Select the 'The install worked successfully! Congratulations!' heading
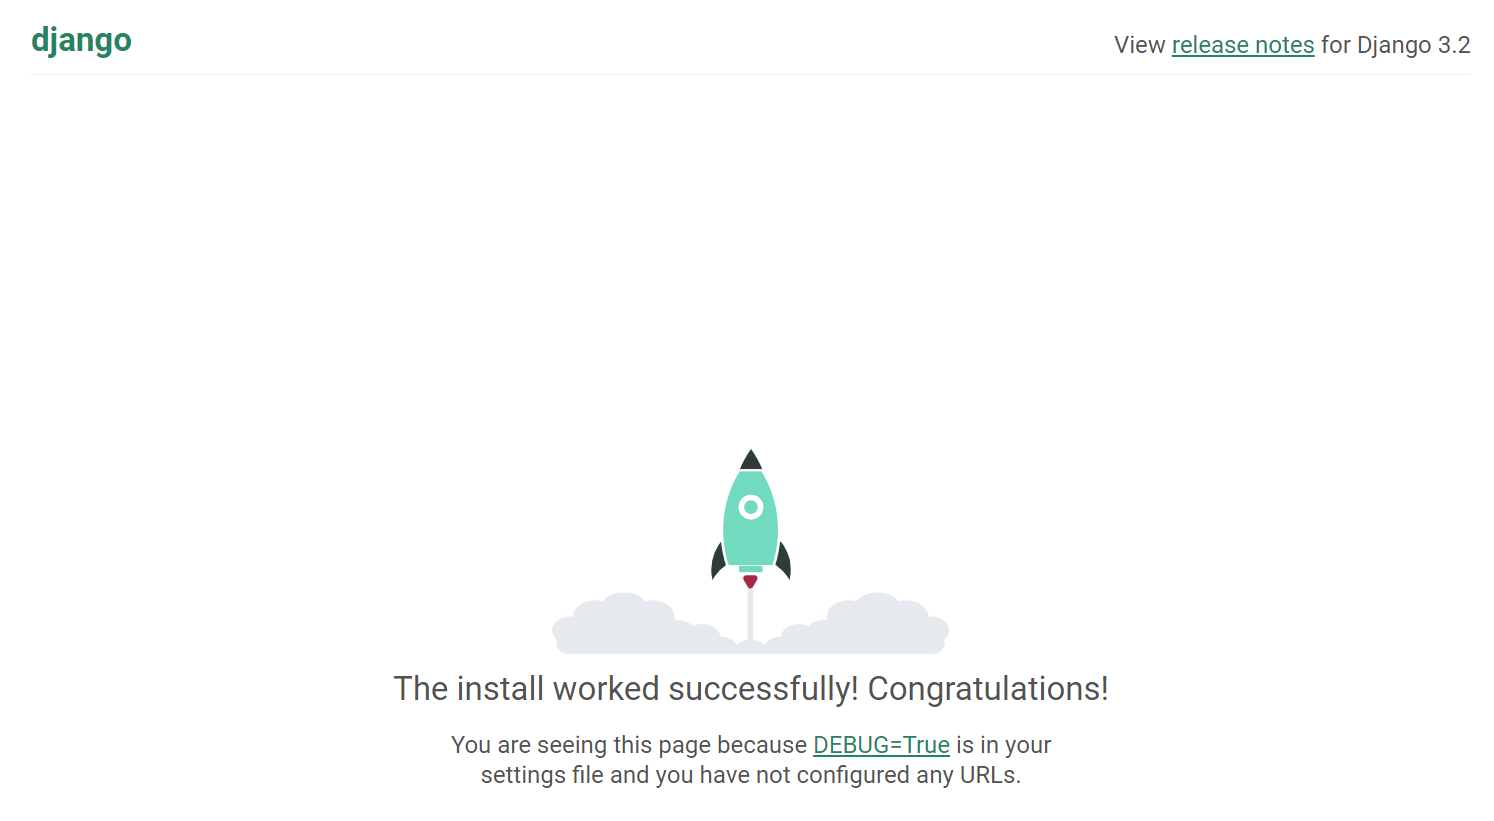The image size is (1494, 821). [x=751, y=689]
